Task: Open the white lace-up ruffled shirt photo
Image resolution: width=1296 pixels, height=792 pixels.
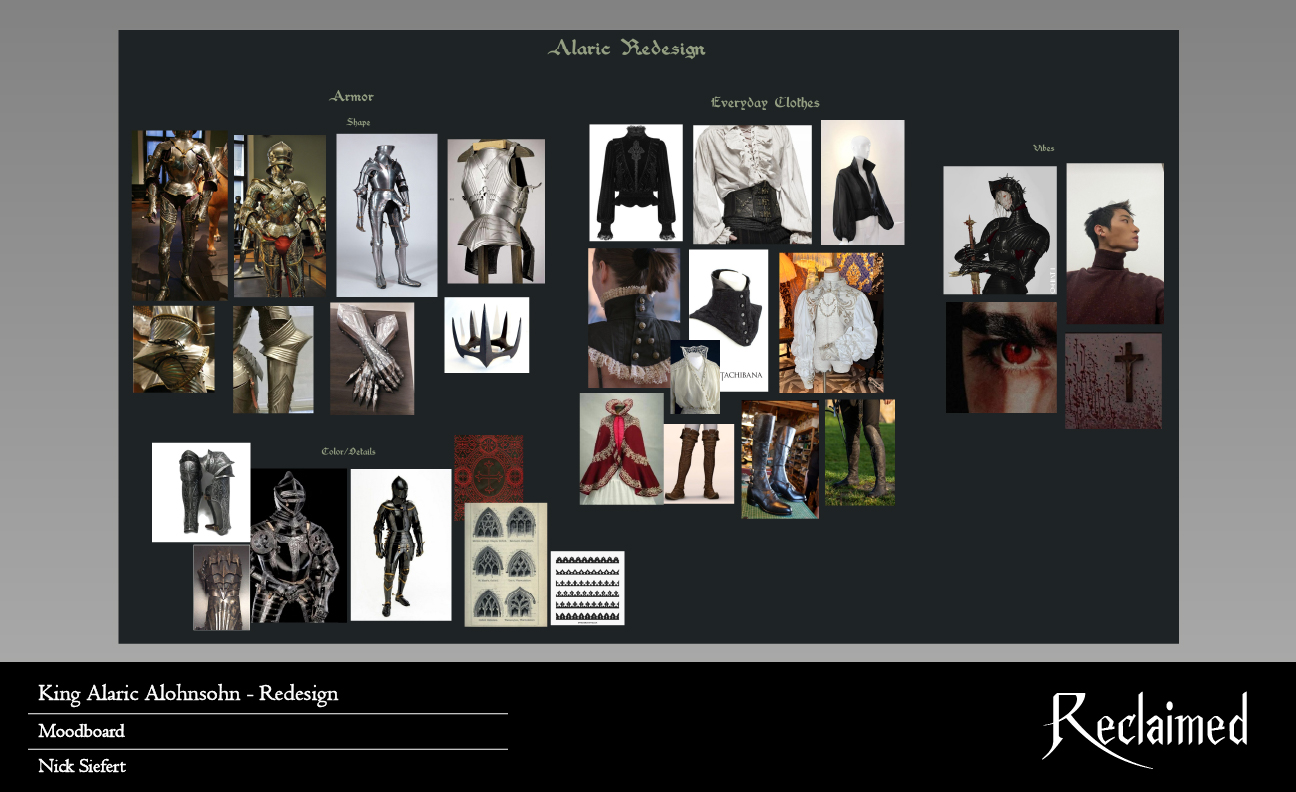Action: (752, 184)
